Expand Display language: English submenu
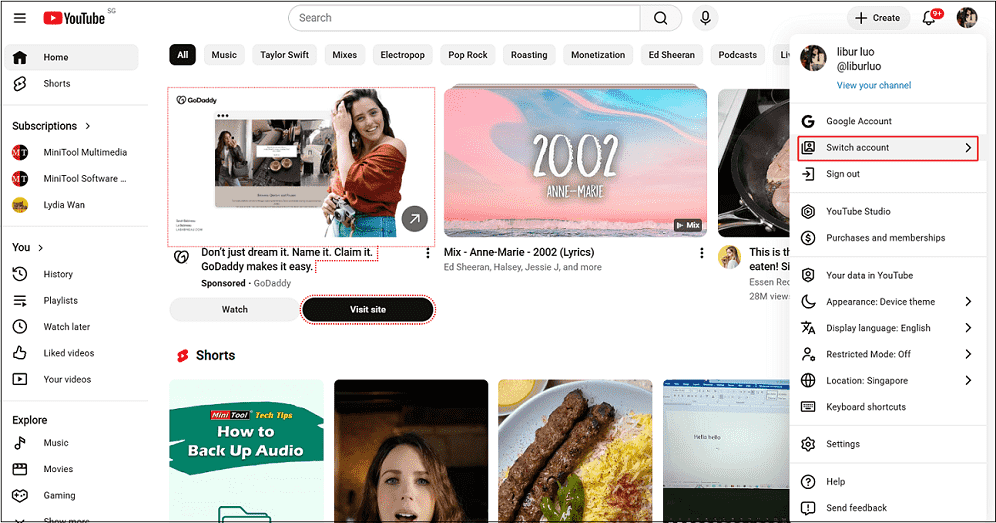 click(888, 328)
